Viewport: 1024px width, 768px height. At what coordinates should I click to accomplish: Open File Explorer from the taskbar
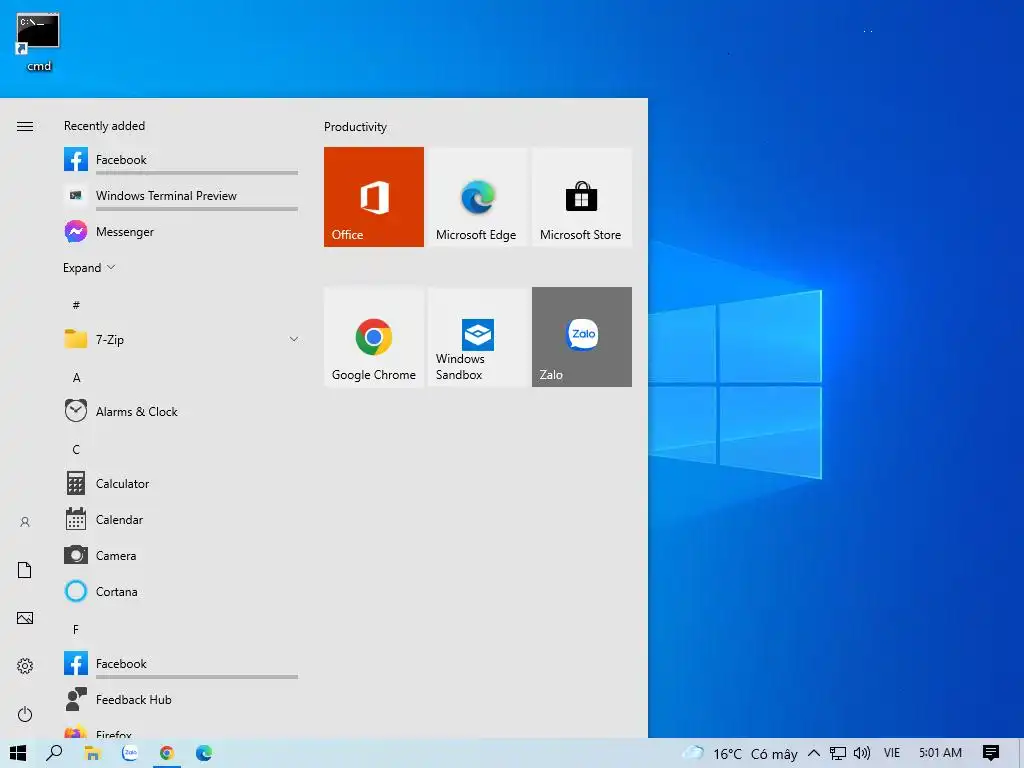pos(92,753)
